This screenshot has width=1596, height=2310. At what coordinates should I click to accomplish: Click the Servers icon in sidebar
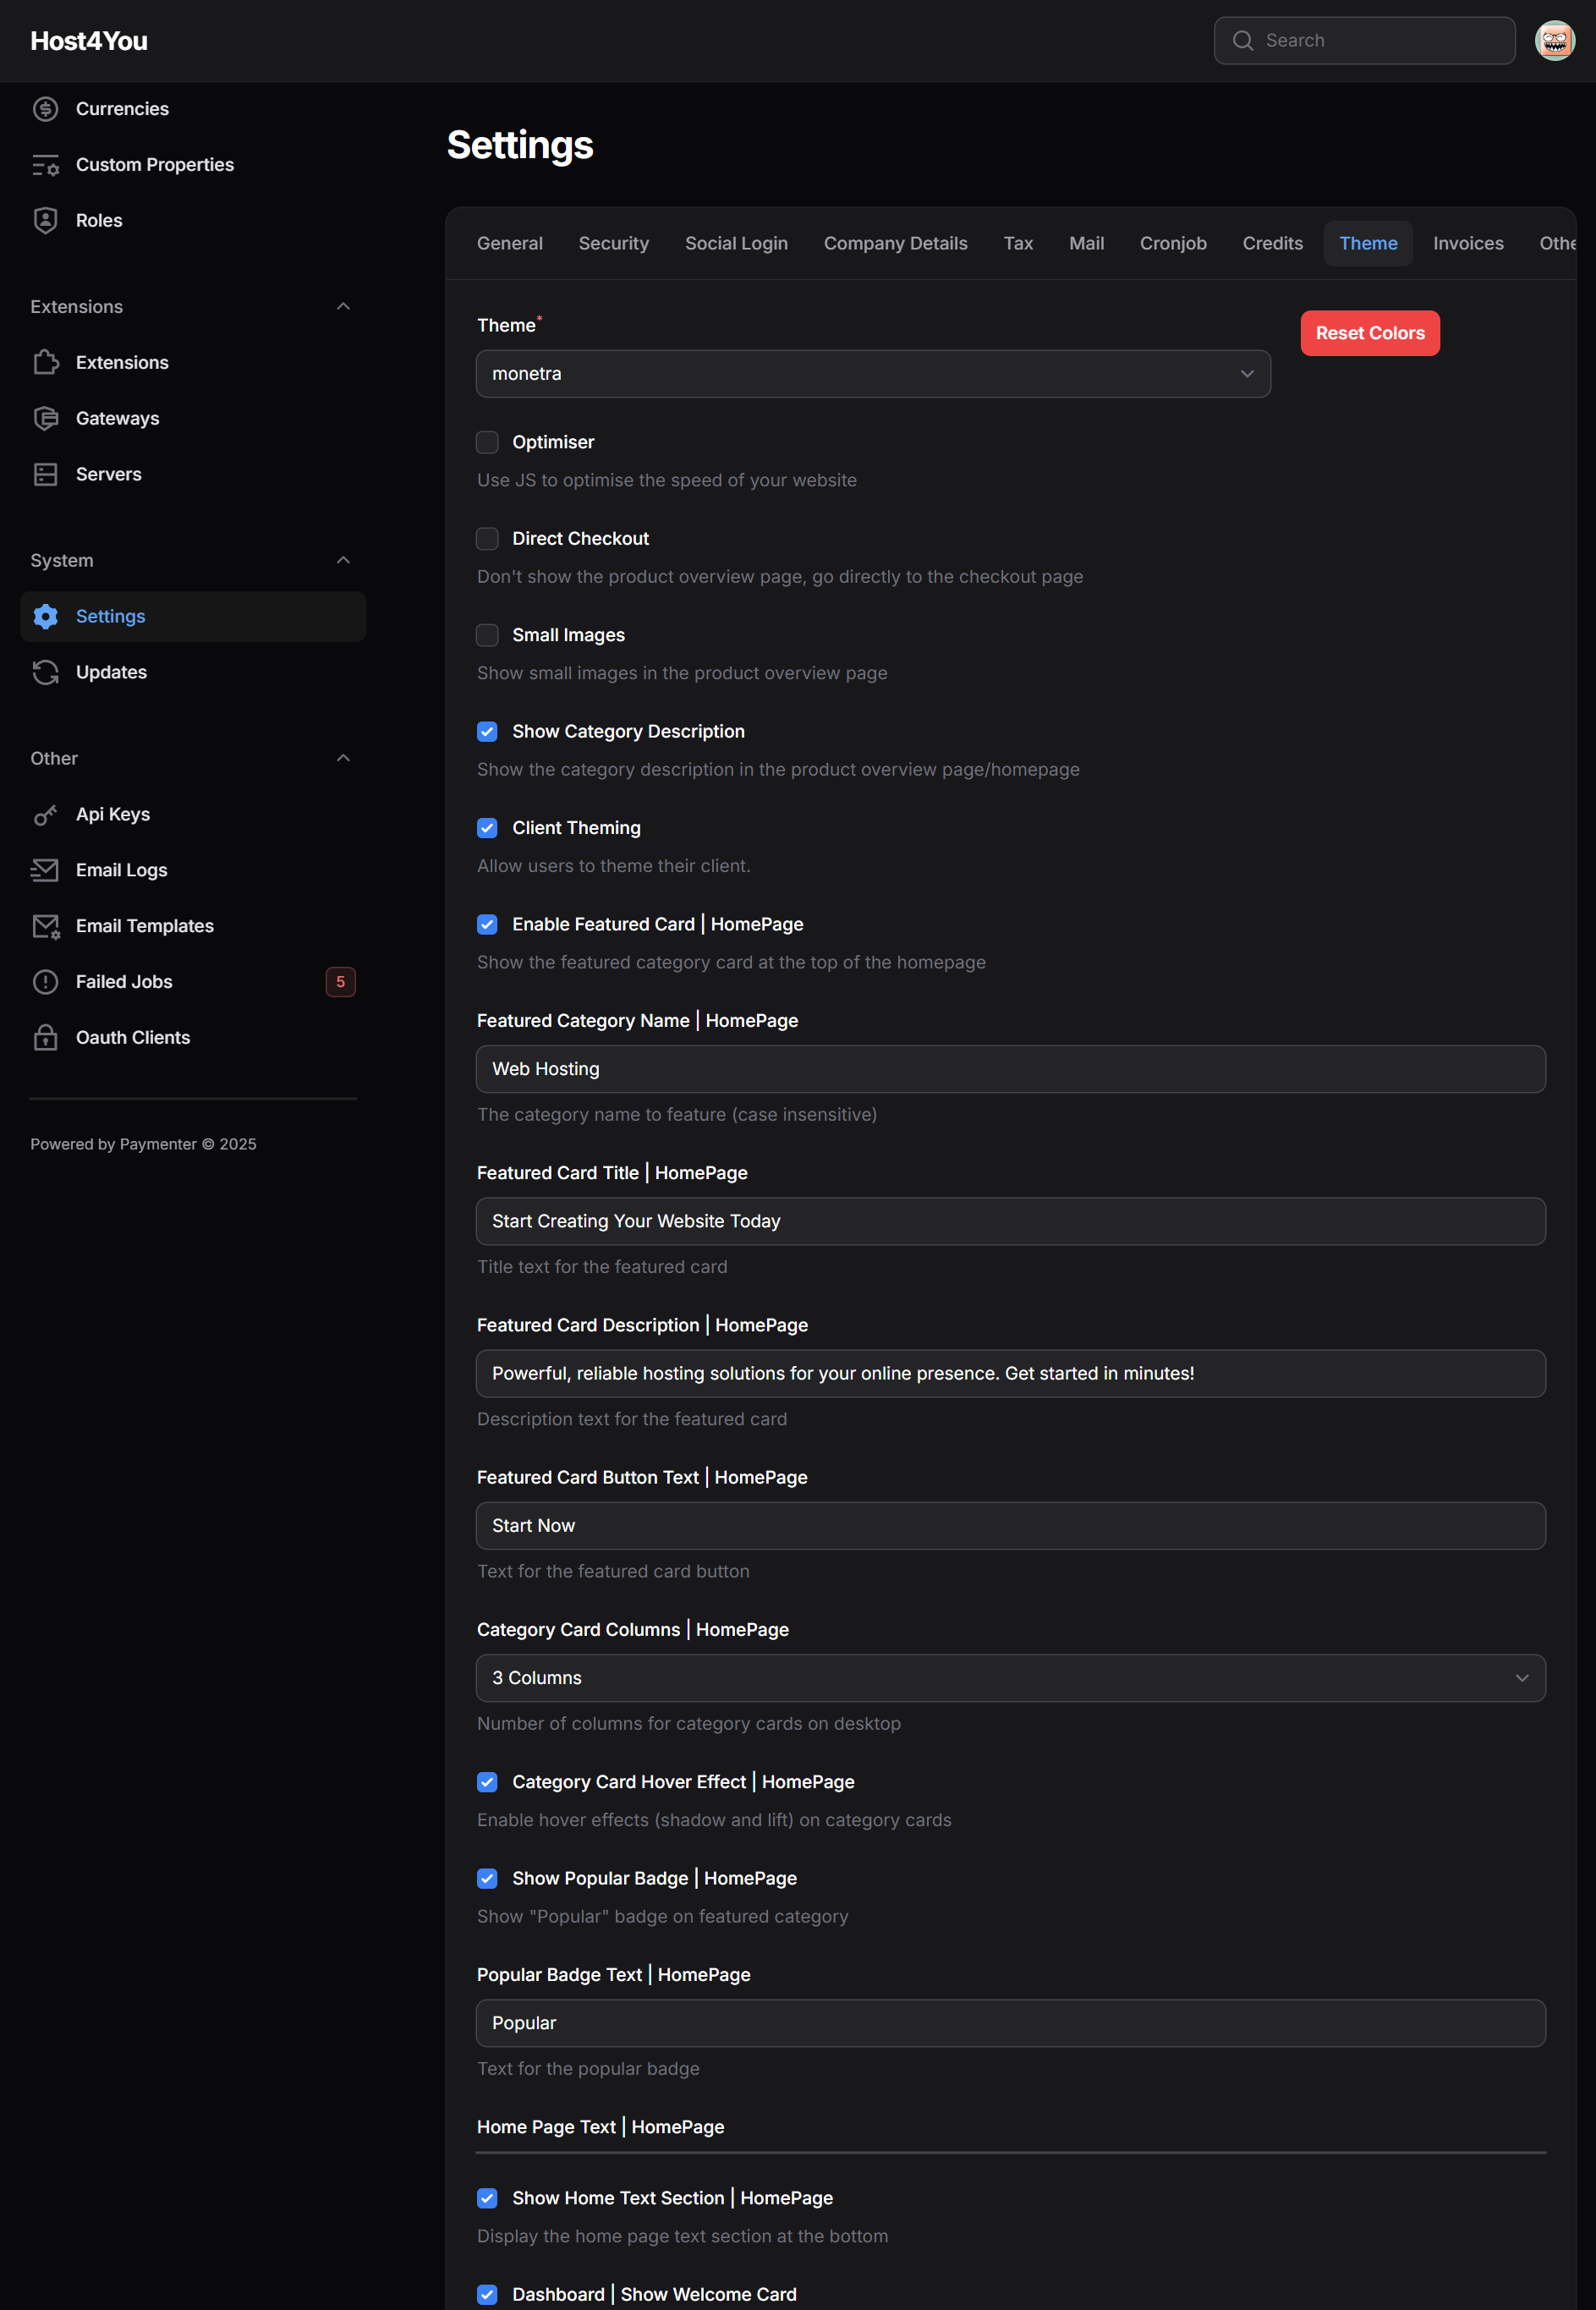click(x=45, y=475)
